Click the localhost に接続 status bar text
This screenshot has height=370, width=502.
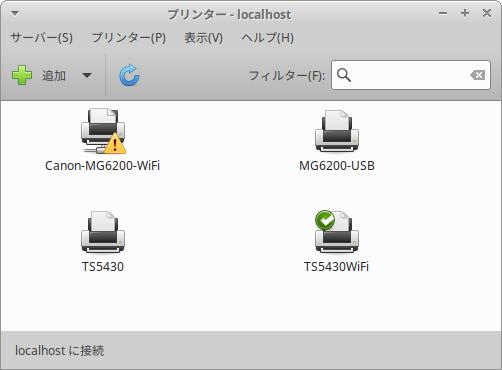[x=60, y=351]
